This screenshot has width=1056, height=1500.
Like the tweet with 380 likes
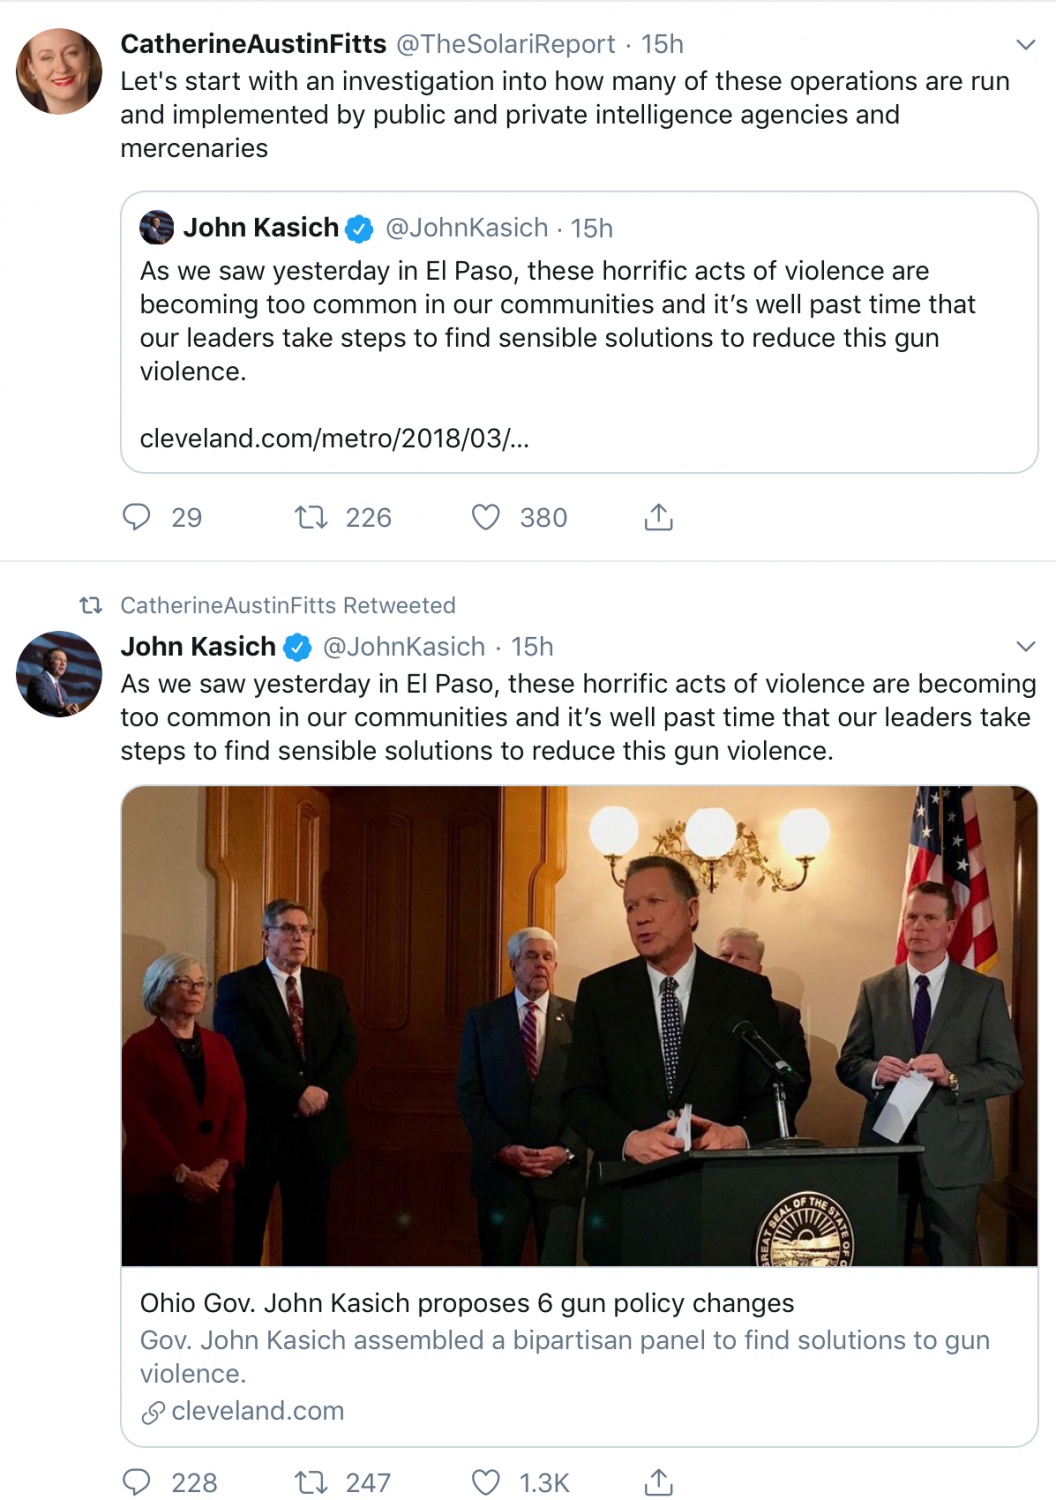point(486,517)
